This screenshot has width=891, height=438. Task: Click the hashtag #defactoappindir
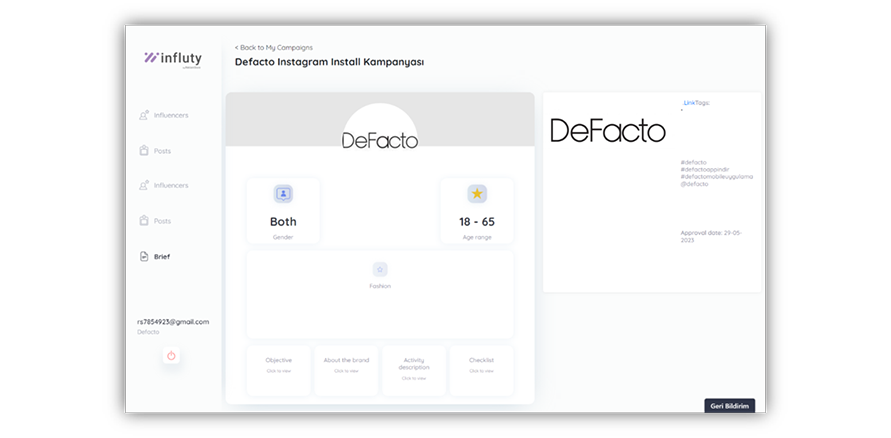(x=705, y=169)
